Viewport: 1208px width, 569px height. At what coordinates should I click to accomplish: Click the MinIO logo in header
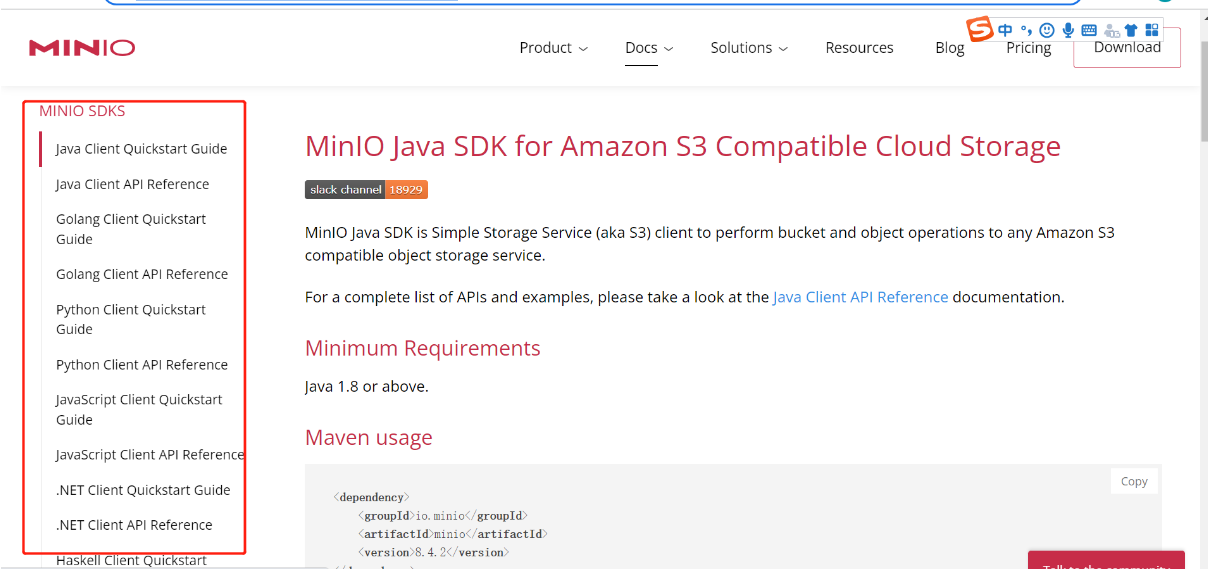pyautogui.click(x=82, y=48)
